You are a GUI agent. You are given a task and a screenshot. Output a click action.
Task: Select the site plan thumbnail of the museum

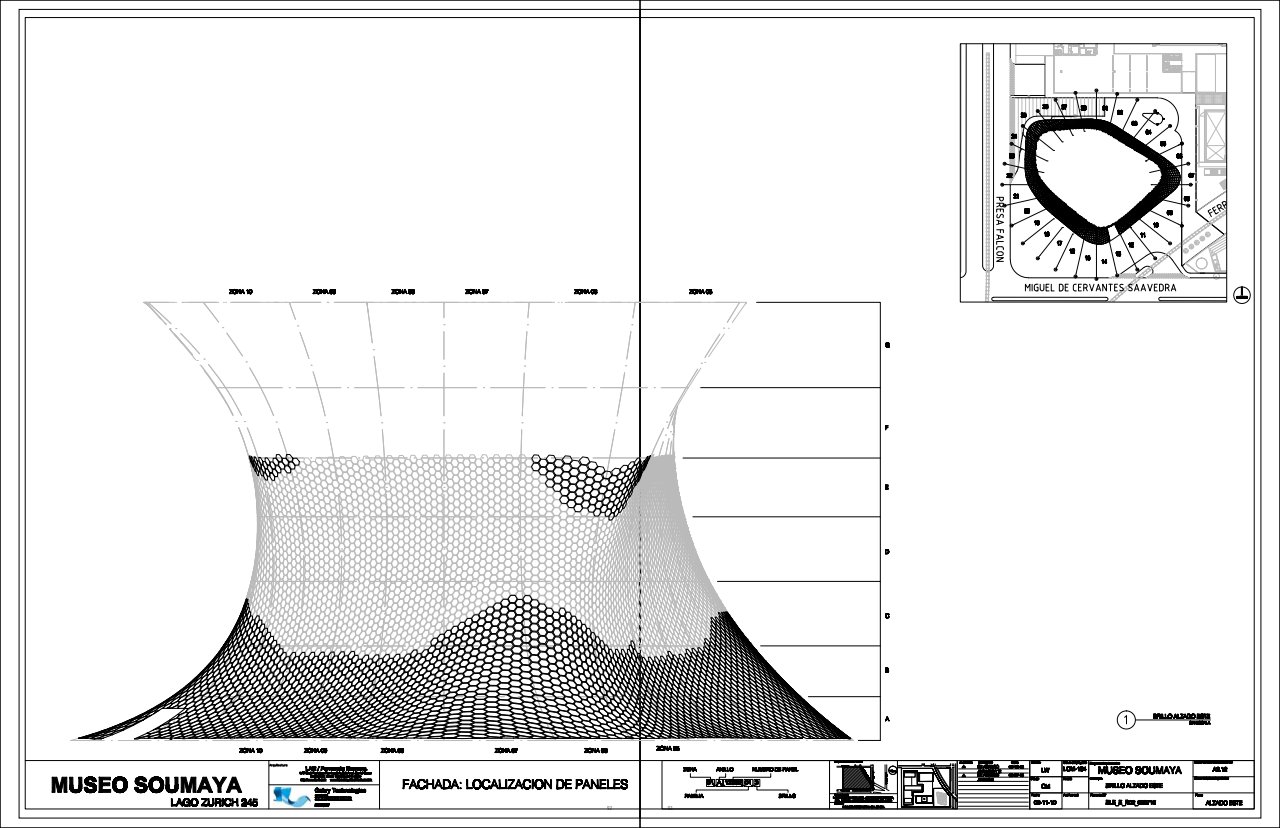click(x=1093, y=172)
